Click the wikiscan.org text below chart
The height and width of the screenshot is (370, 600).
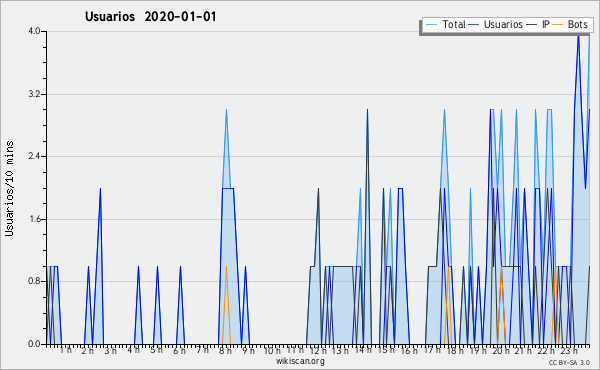point(300,361)
